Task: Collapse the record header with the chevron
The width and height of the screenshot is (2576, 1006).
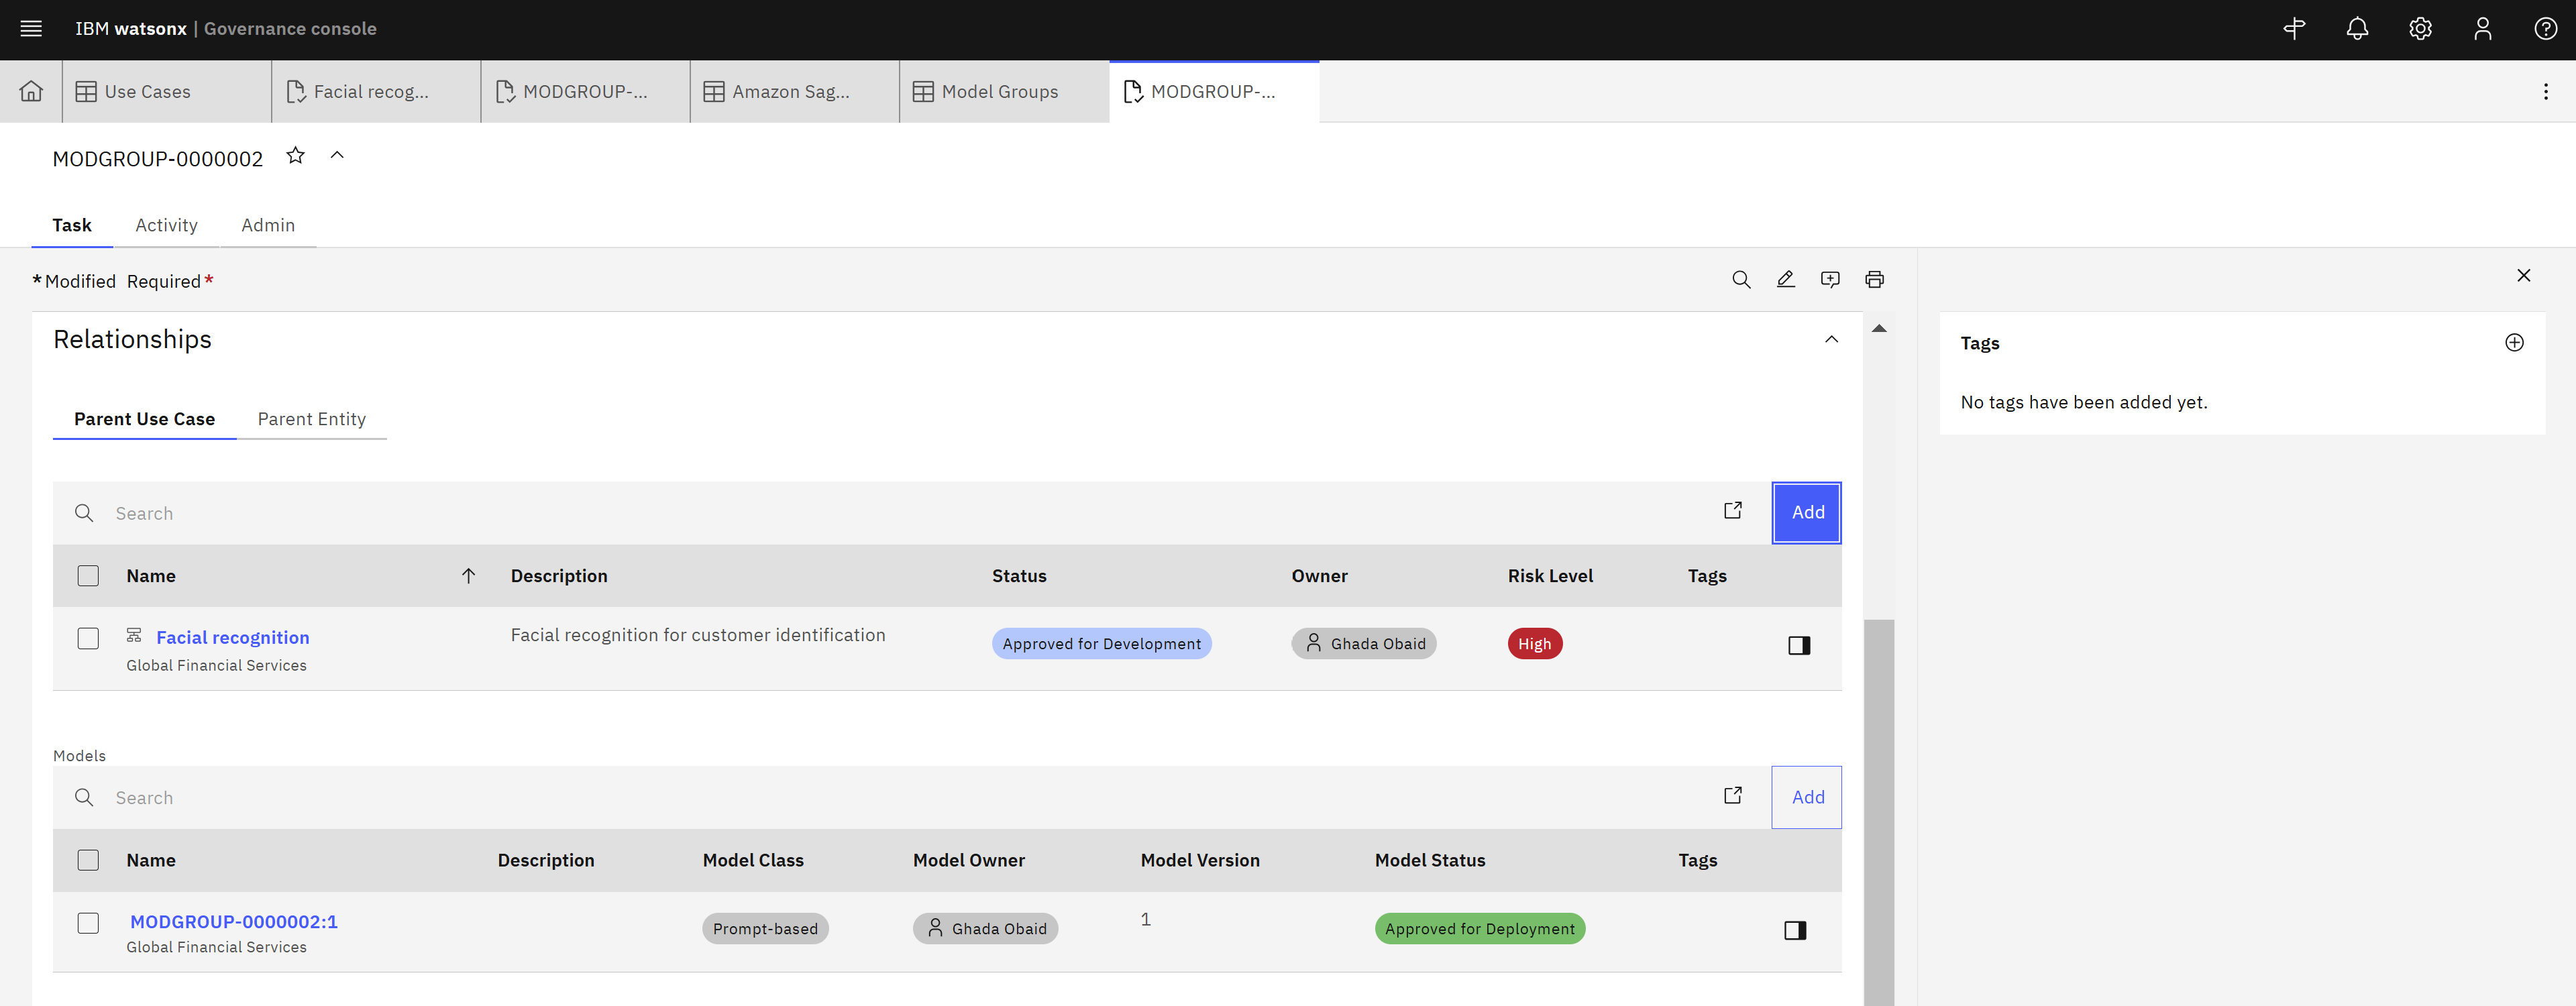Action: click(337, 155)
